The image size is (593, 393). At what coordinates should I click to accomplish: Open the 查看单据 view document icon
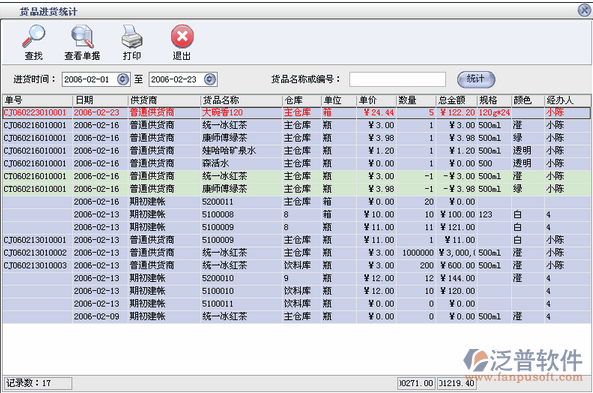(82, 36)
